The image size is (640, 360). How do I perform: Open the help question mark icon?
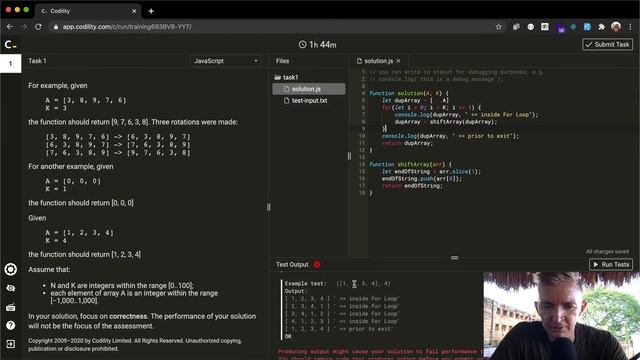pyautogui.click(x=11, y=325)
